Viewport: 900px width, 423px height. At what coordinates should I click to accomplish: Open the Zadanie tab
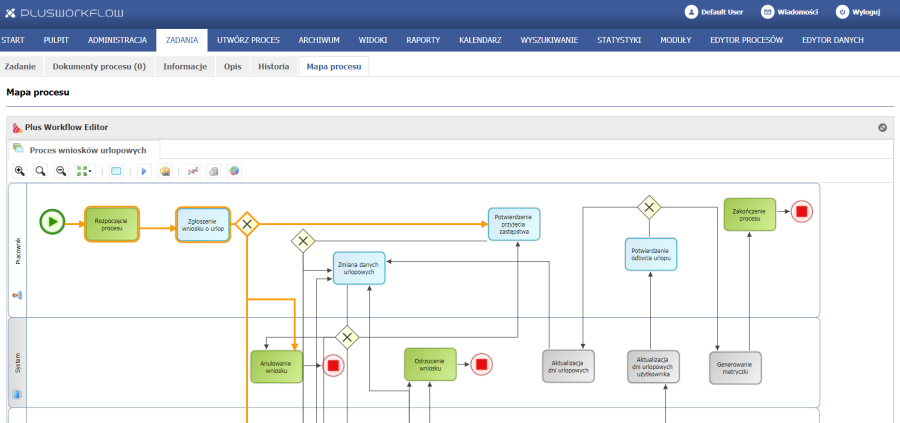click(20, 67)
